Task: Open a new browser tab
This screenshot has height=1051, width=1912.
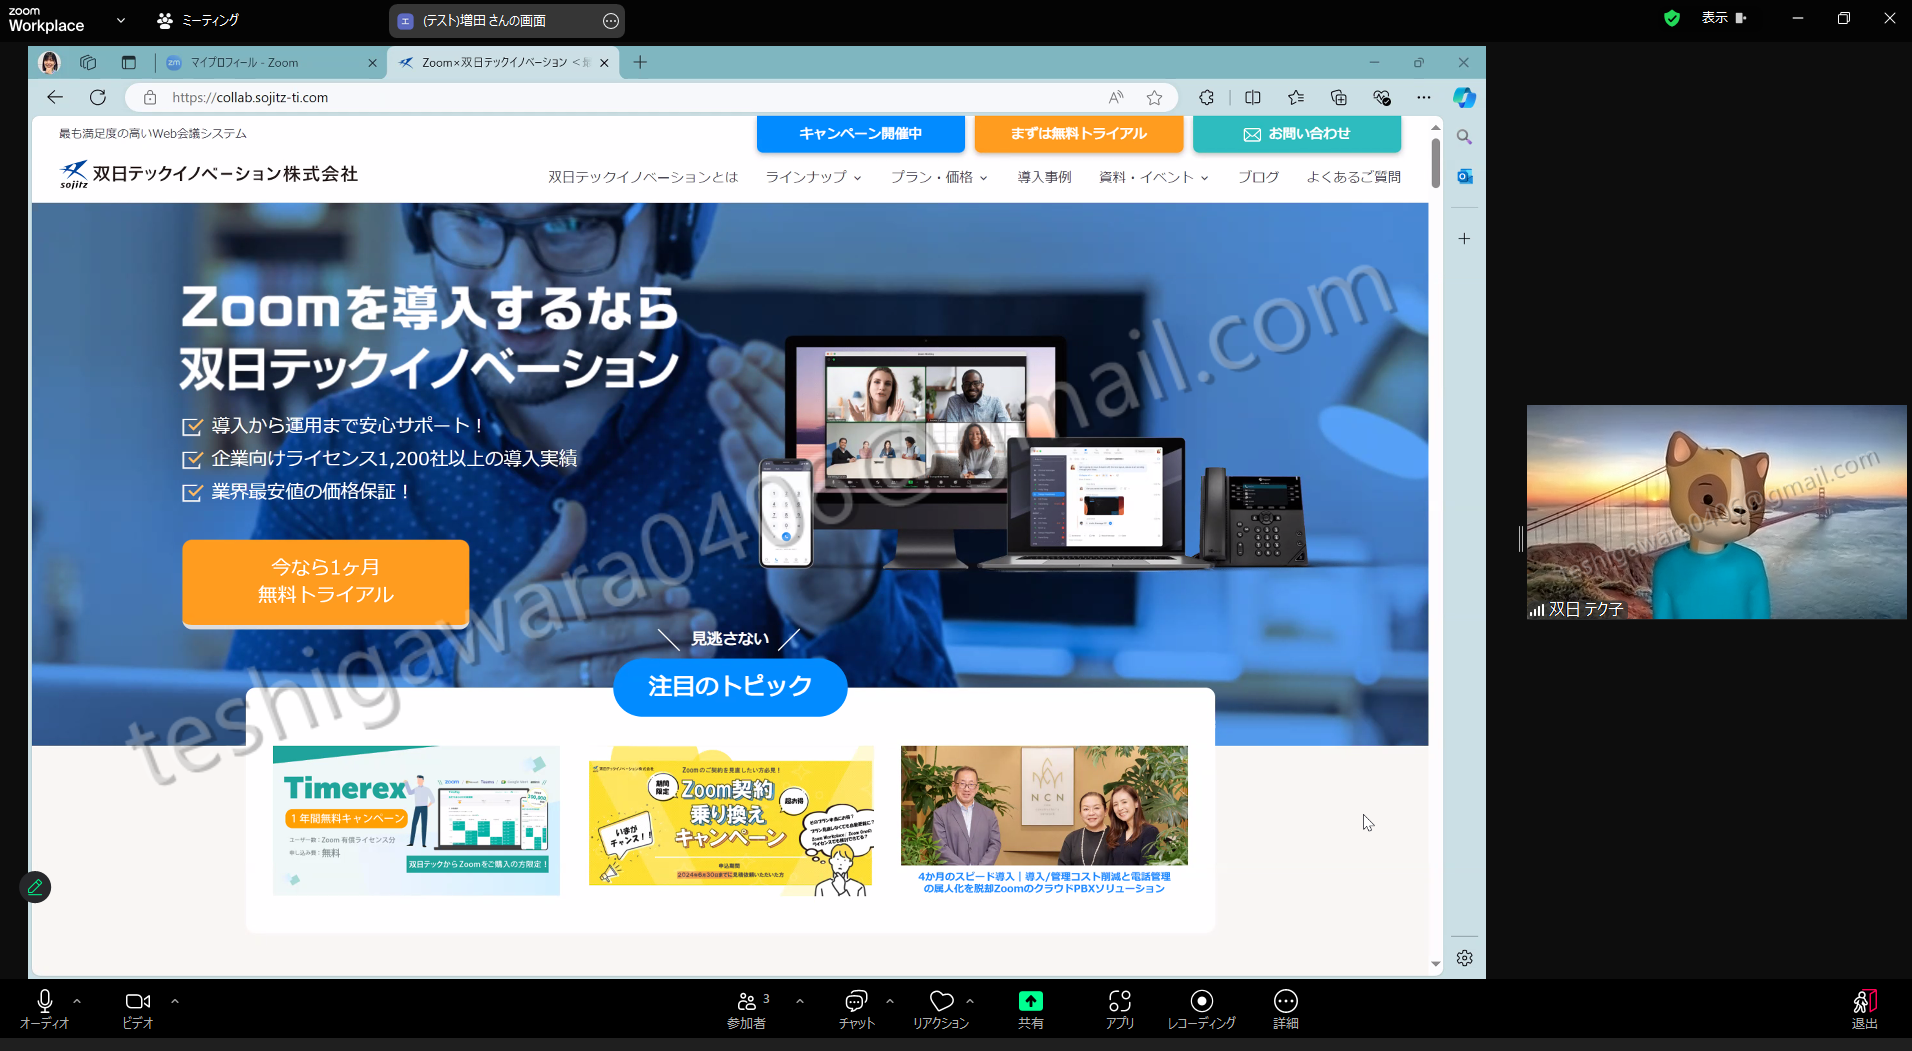Action: (x=640, y=62)
